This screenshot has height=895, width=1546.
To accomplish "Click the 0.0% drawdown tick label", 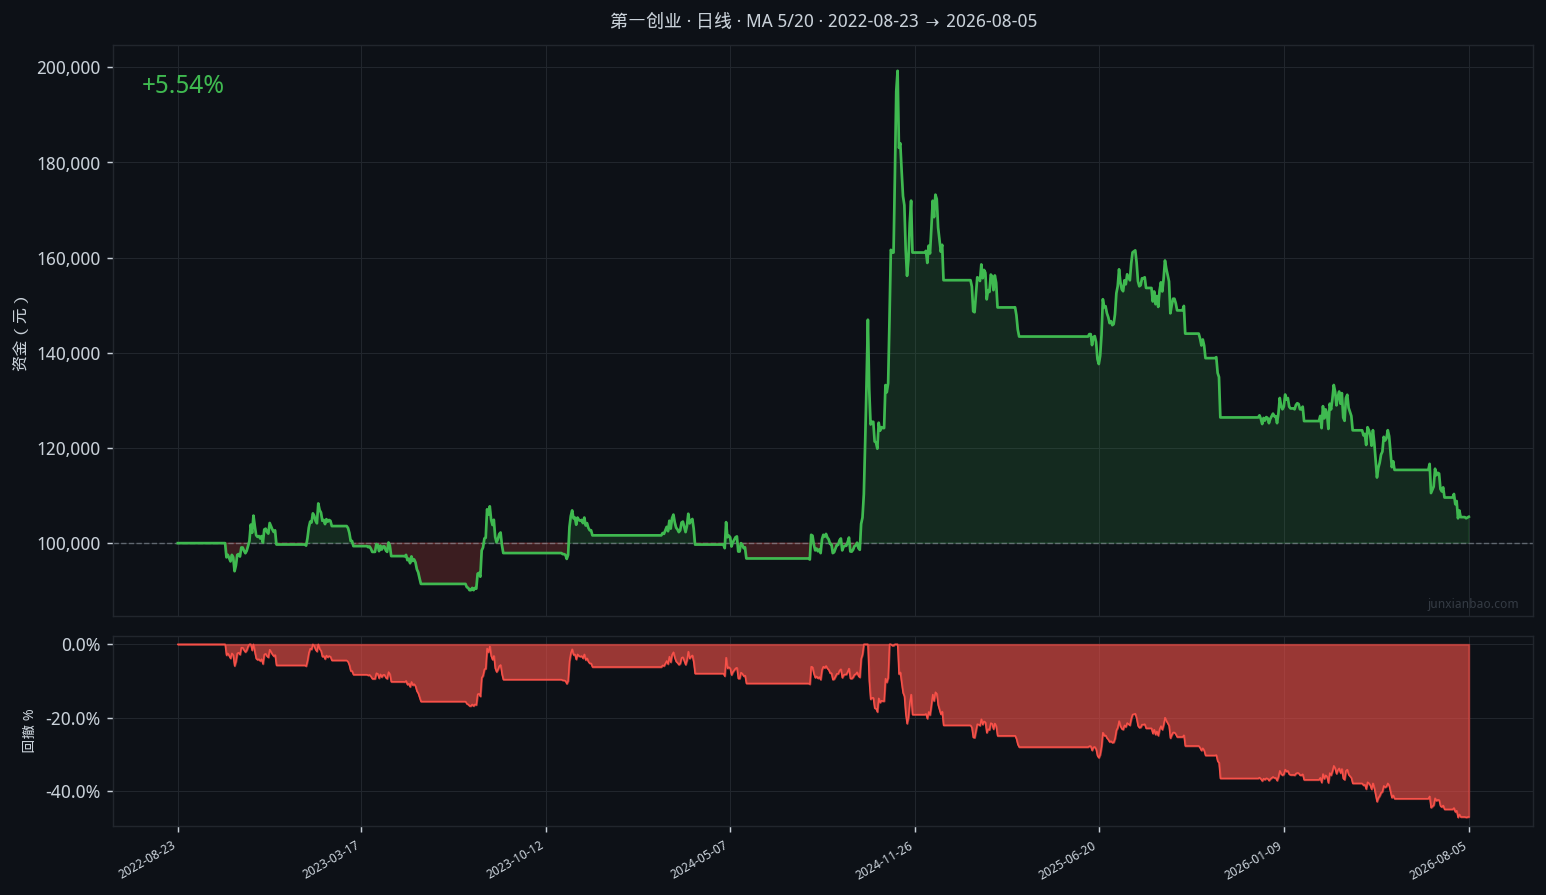I will [81, 645].
